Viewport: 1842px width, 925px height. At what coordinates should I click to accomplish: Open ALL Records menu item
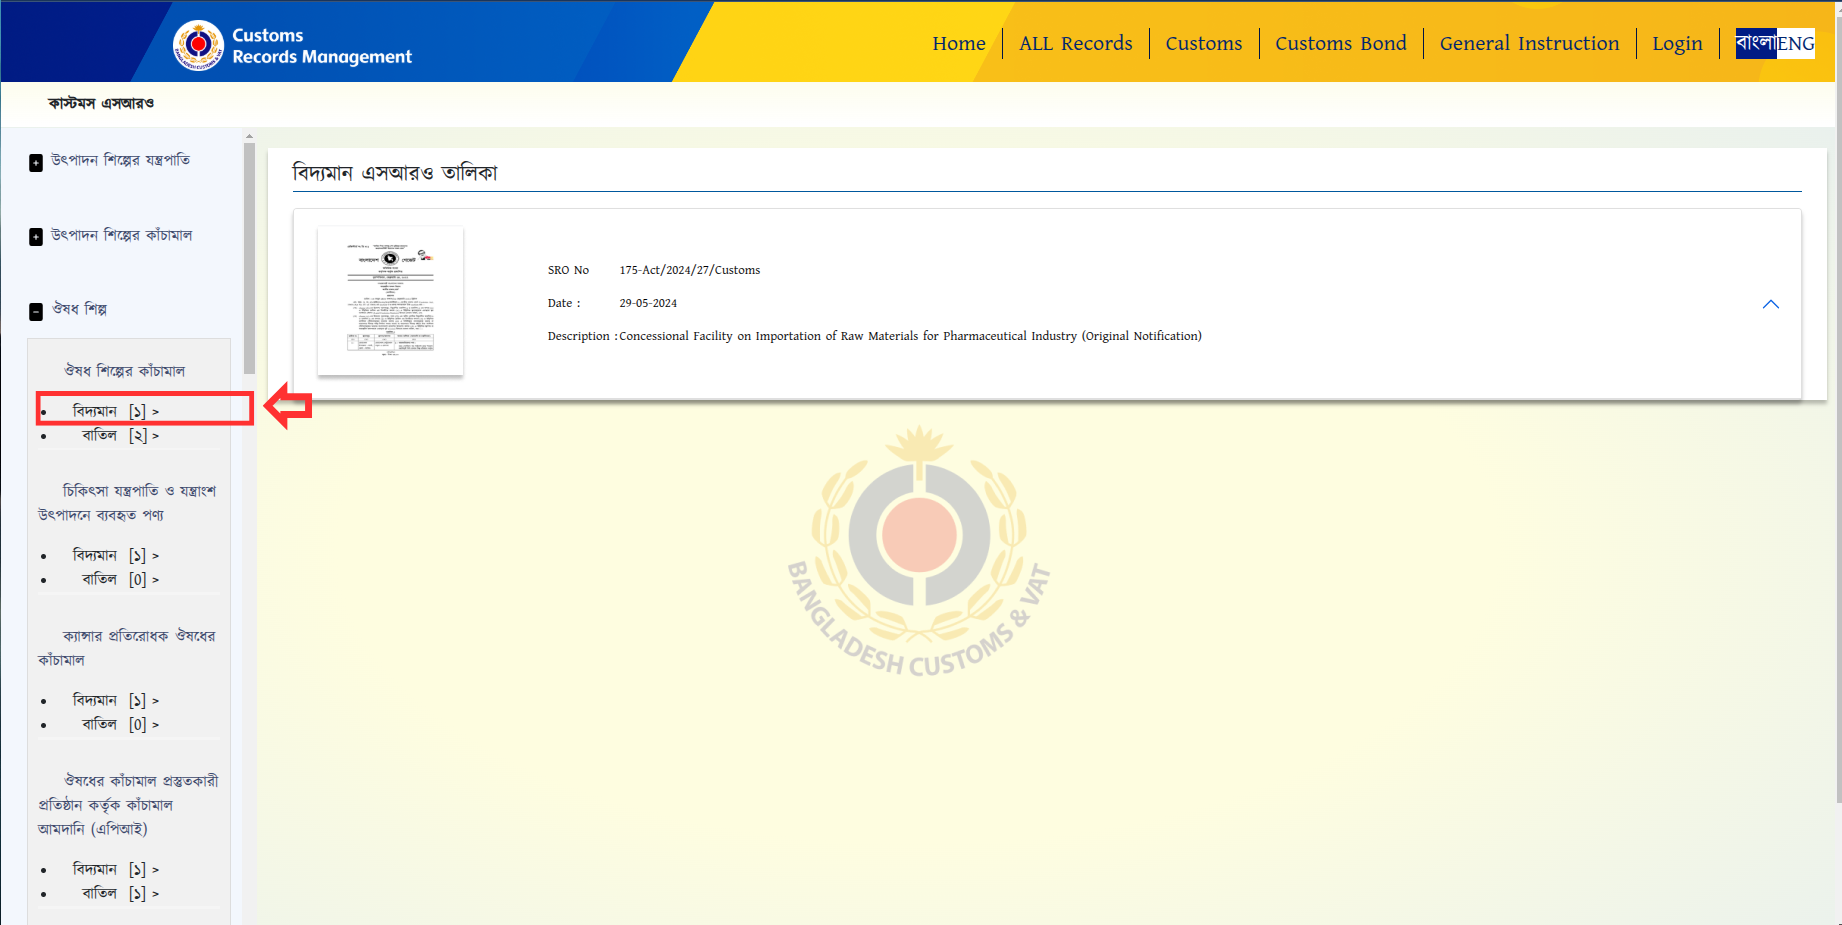click(1075, 43)
